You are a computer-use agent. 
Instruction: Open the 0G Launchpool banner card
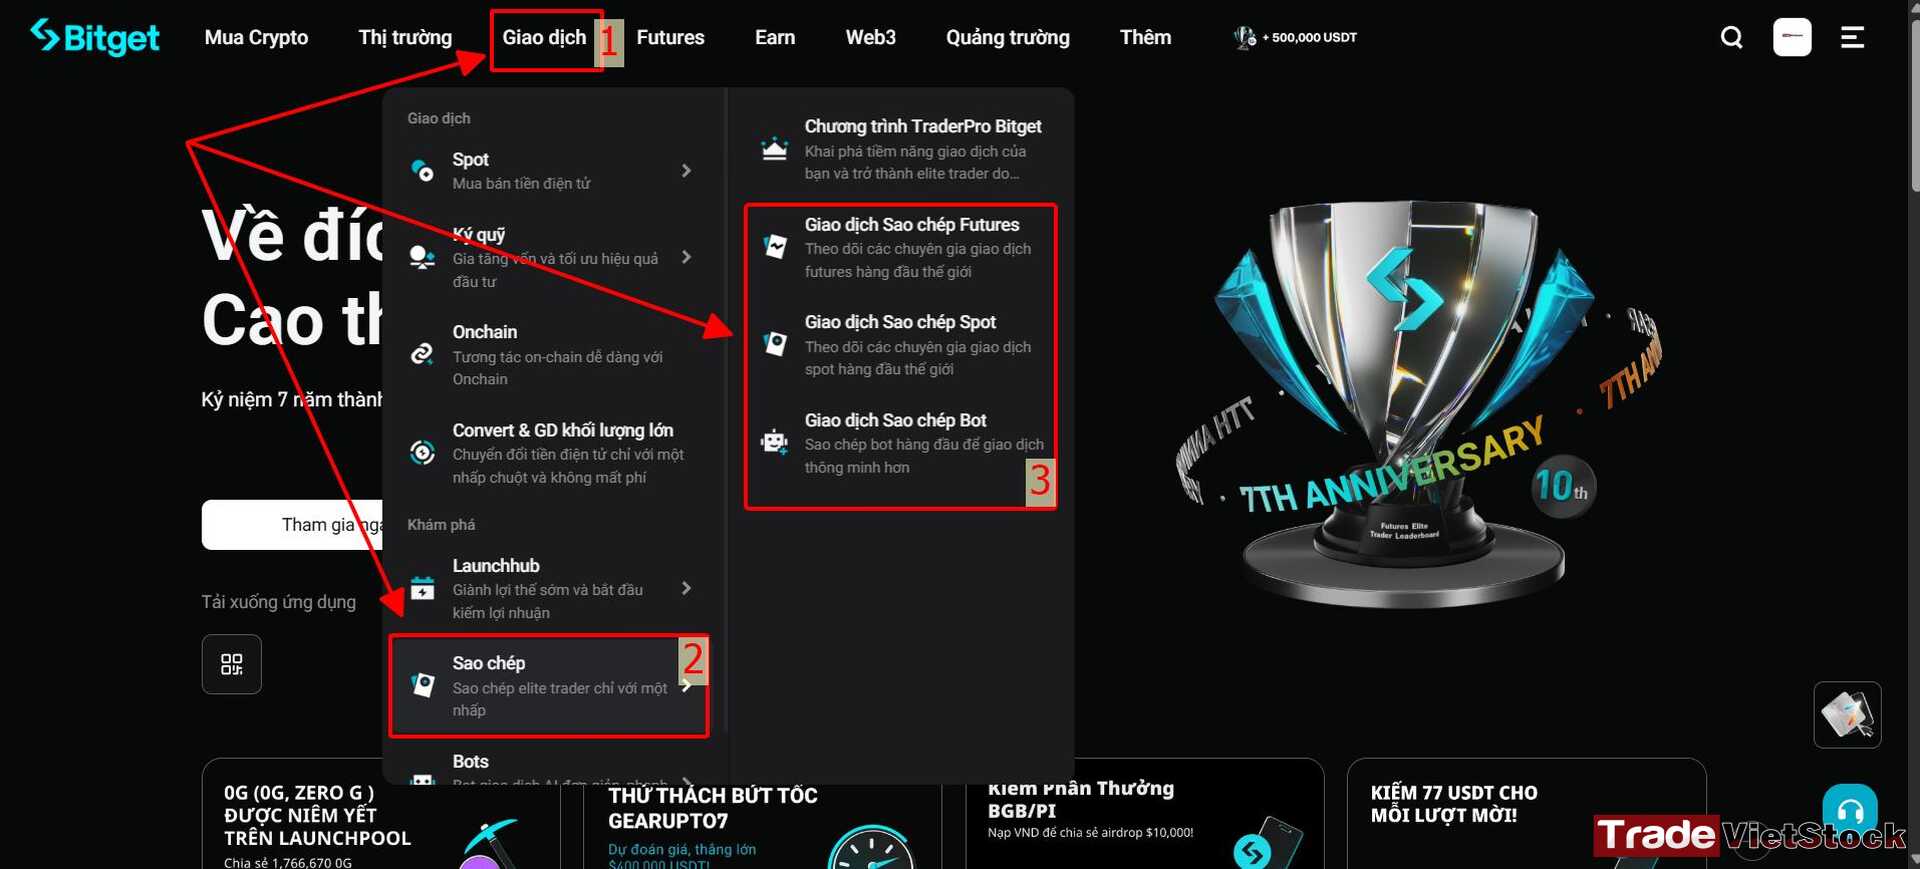pos(380,814)
